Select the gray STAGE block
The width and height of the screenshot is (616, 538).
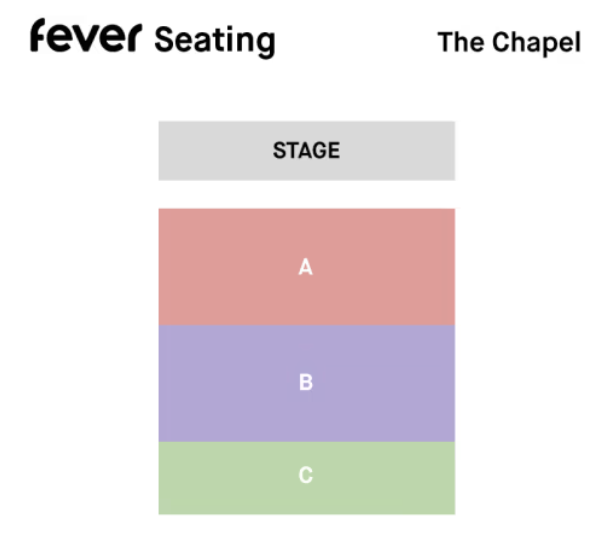coord(307,151)
